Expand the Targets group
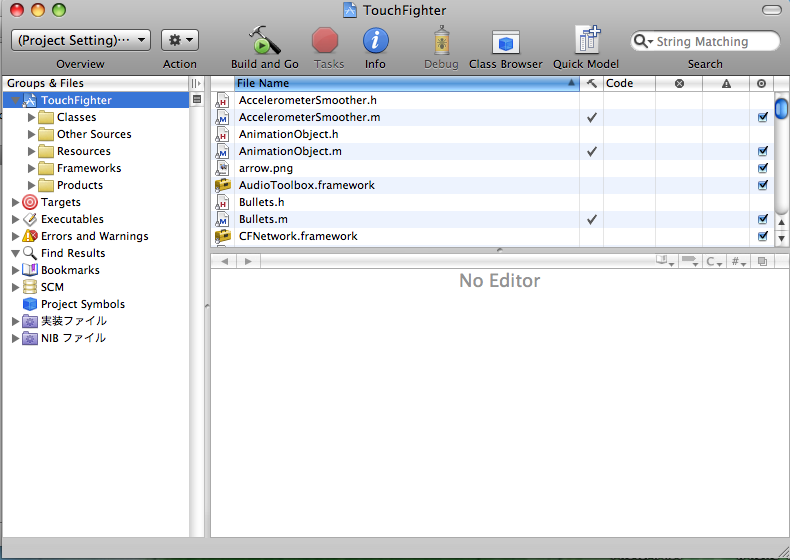The height and width of the screenshot is (560, 790). coord(15,202)
